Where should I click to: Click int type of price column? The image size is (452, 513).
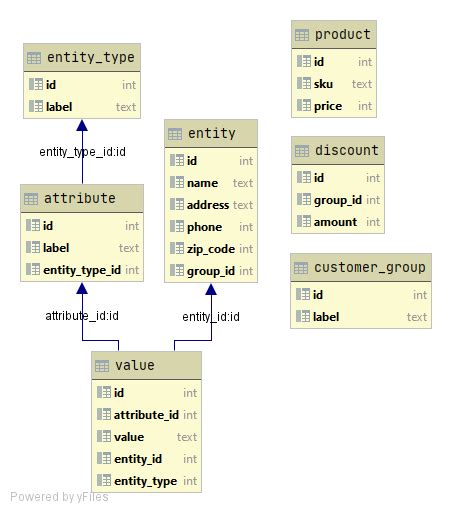[x=365, y=106]
